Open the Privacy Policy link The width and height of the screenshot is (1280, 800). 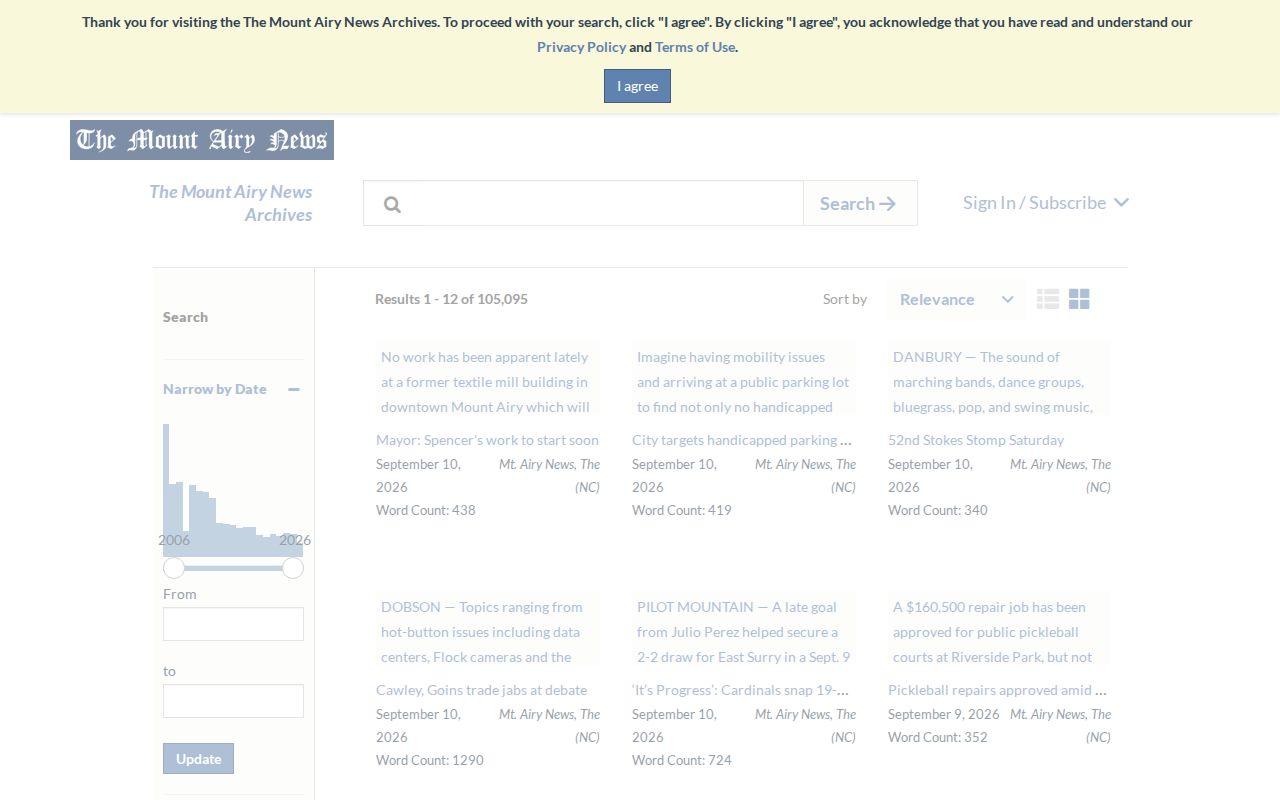pos(581,47)
